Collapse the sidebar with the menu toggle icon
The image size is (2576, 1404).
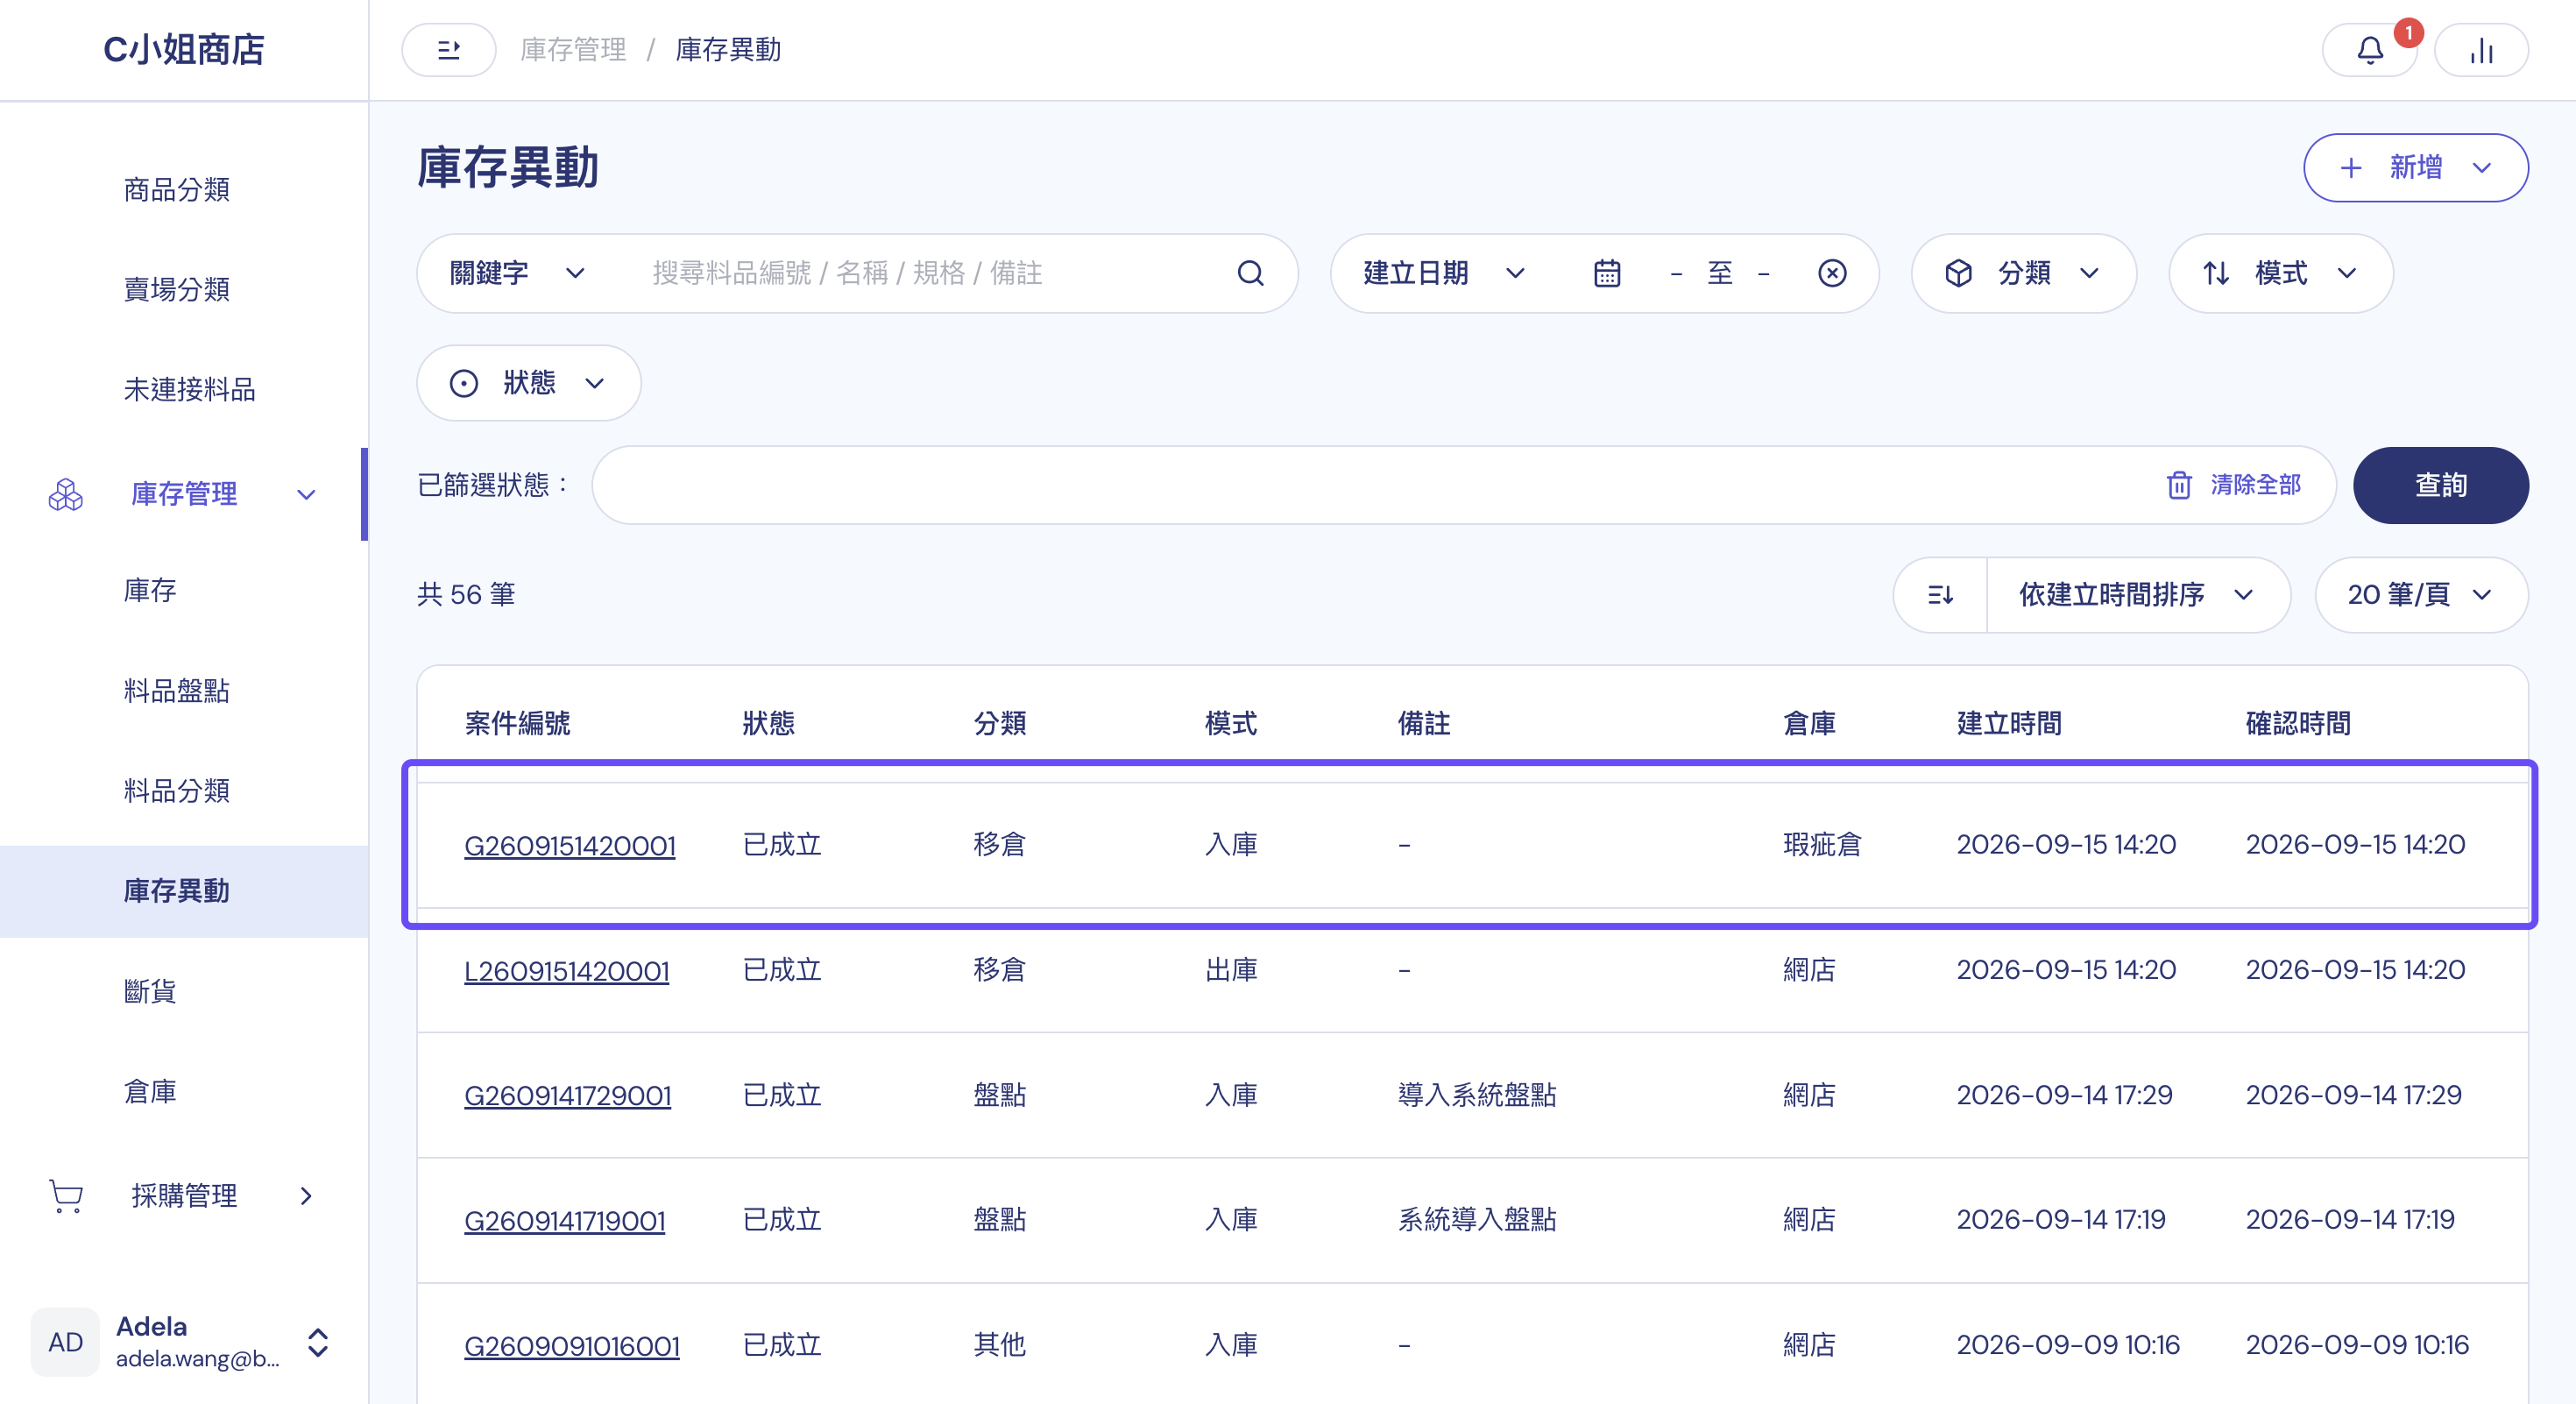click(448, 50)
